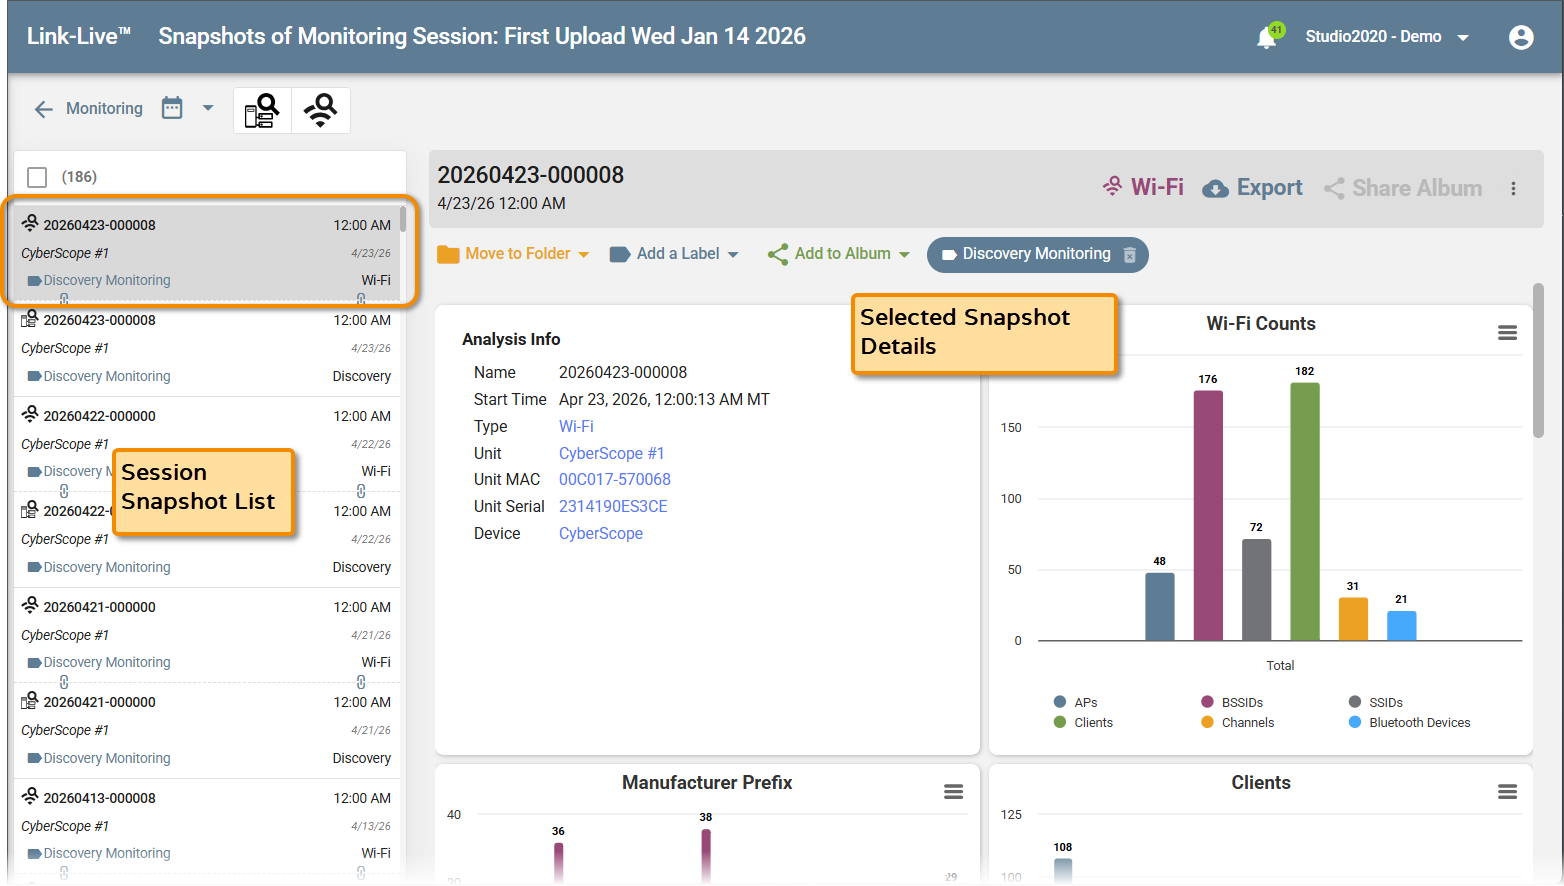This screenshot has width=1564, height=886.
Task: Click the Export button
Action: click(1252, 188)
